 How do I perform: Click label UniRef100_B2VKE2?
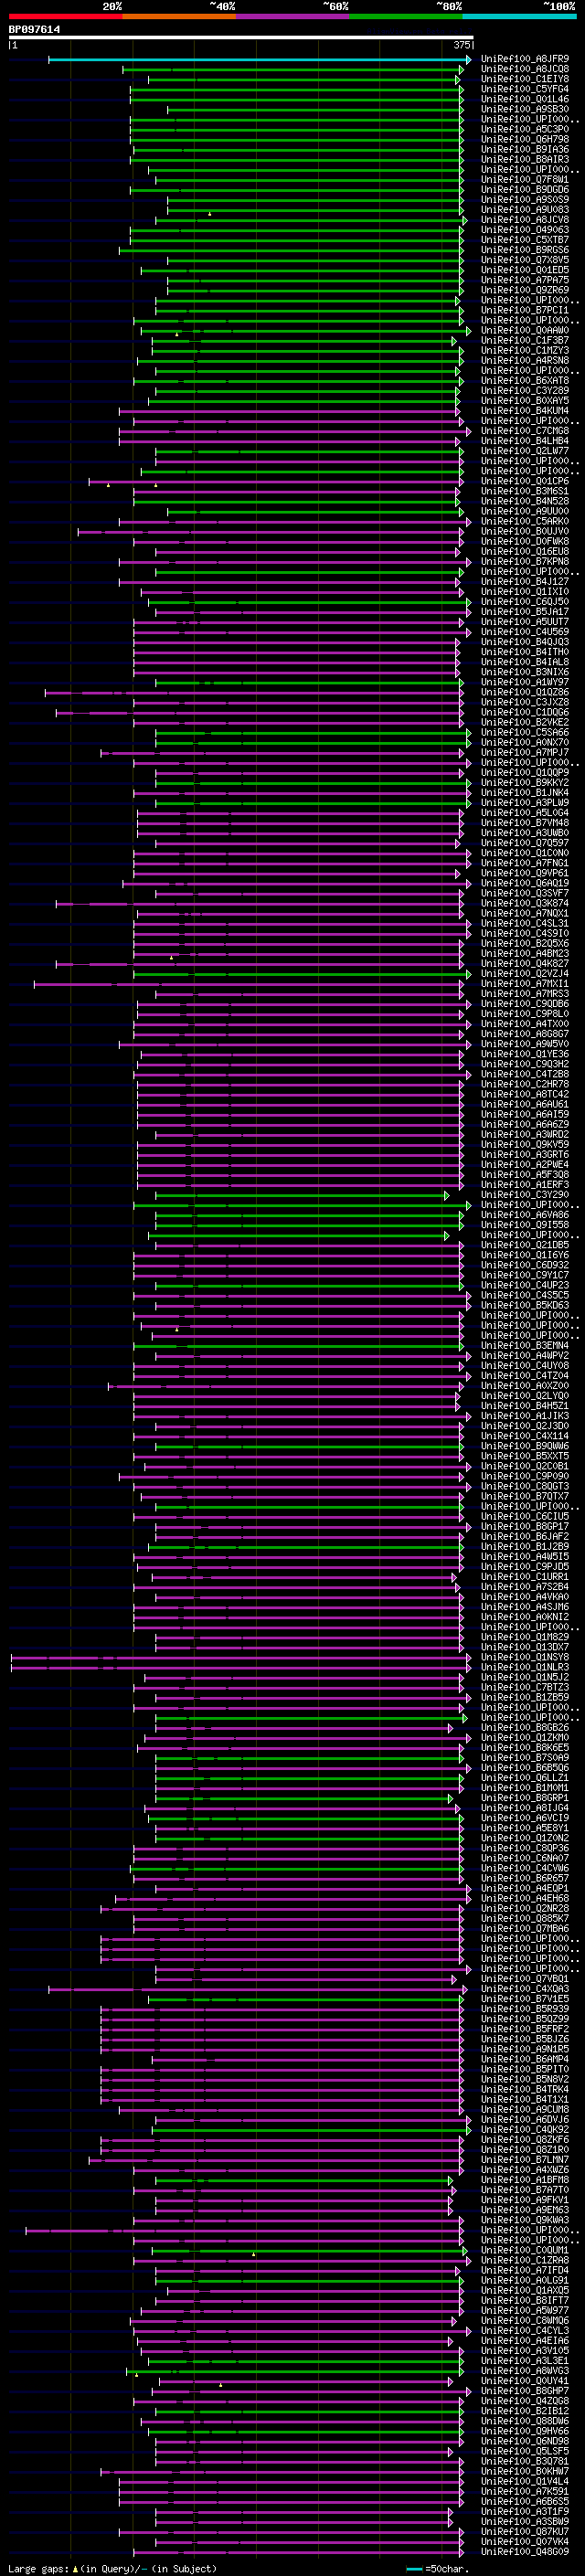coord(525,722)
